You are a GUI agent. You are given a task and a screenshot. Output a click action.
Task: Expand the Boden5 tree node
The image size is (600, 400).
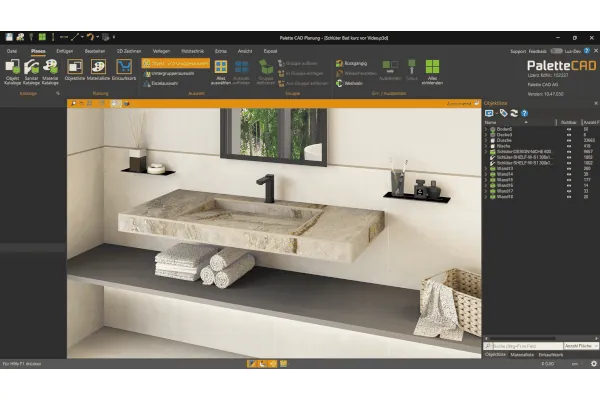(486, 129)
